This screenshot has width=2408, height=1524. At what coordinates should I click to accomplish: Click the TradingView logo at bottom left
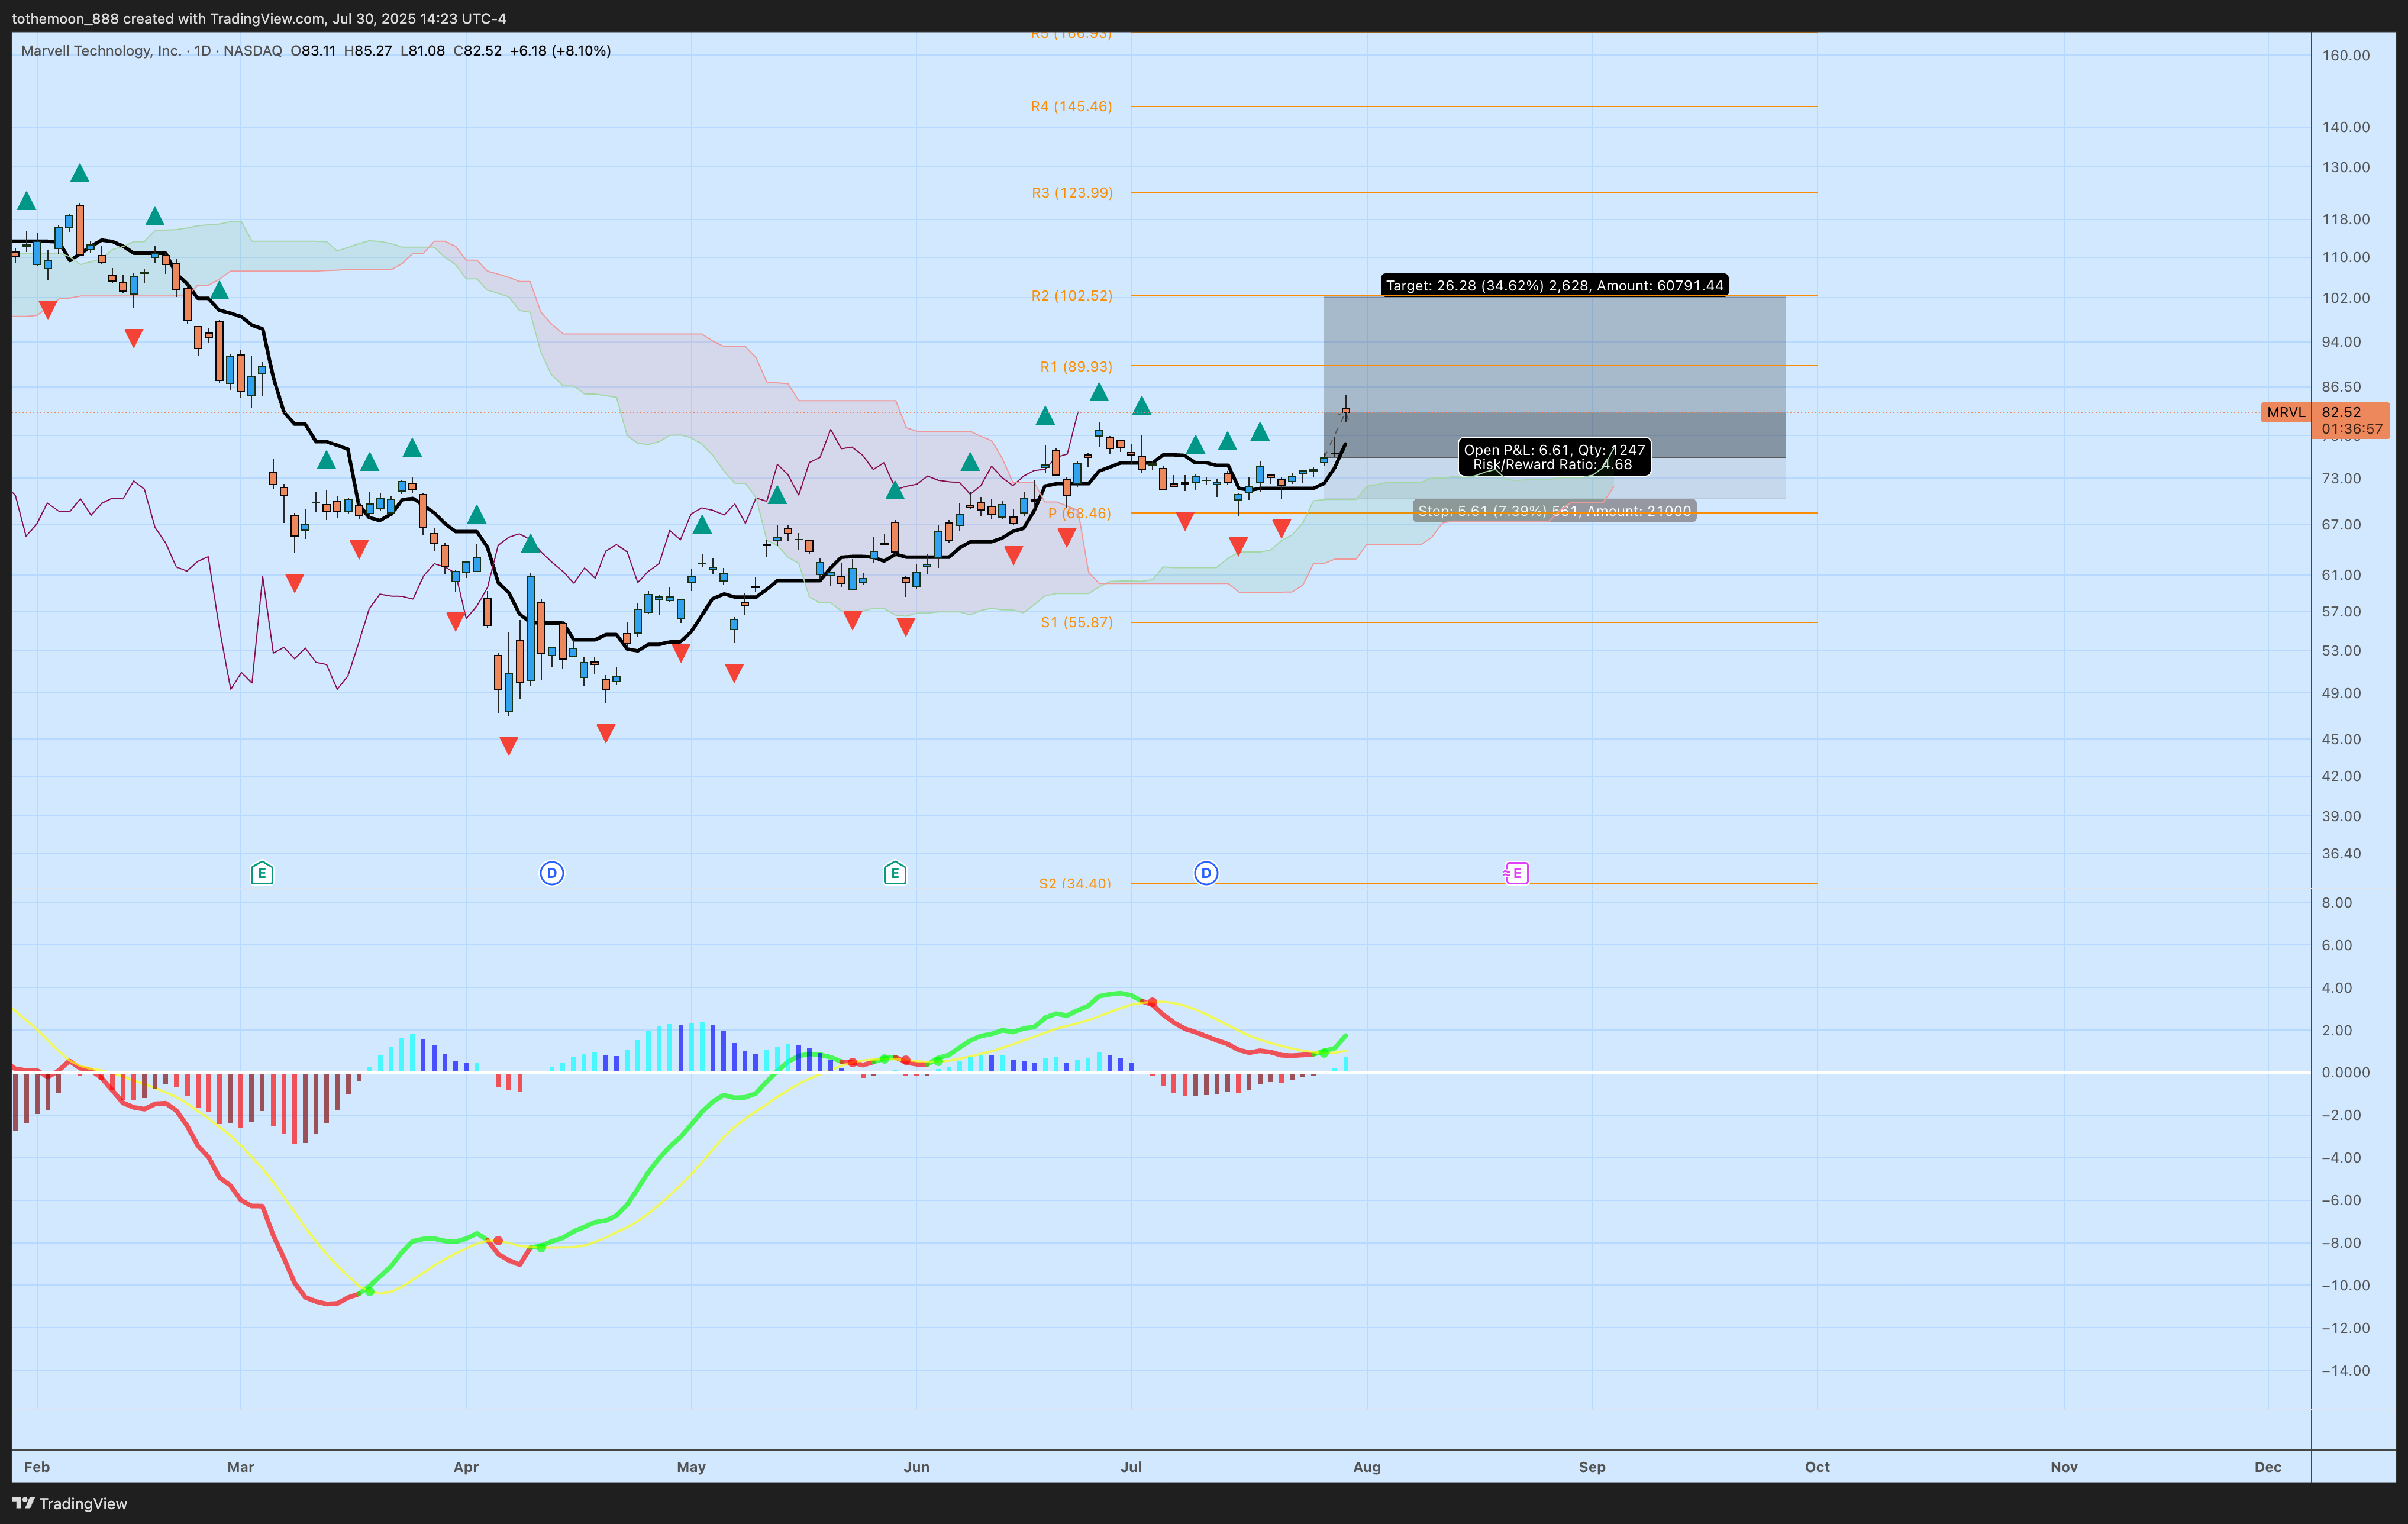coord(70,1503)
